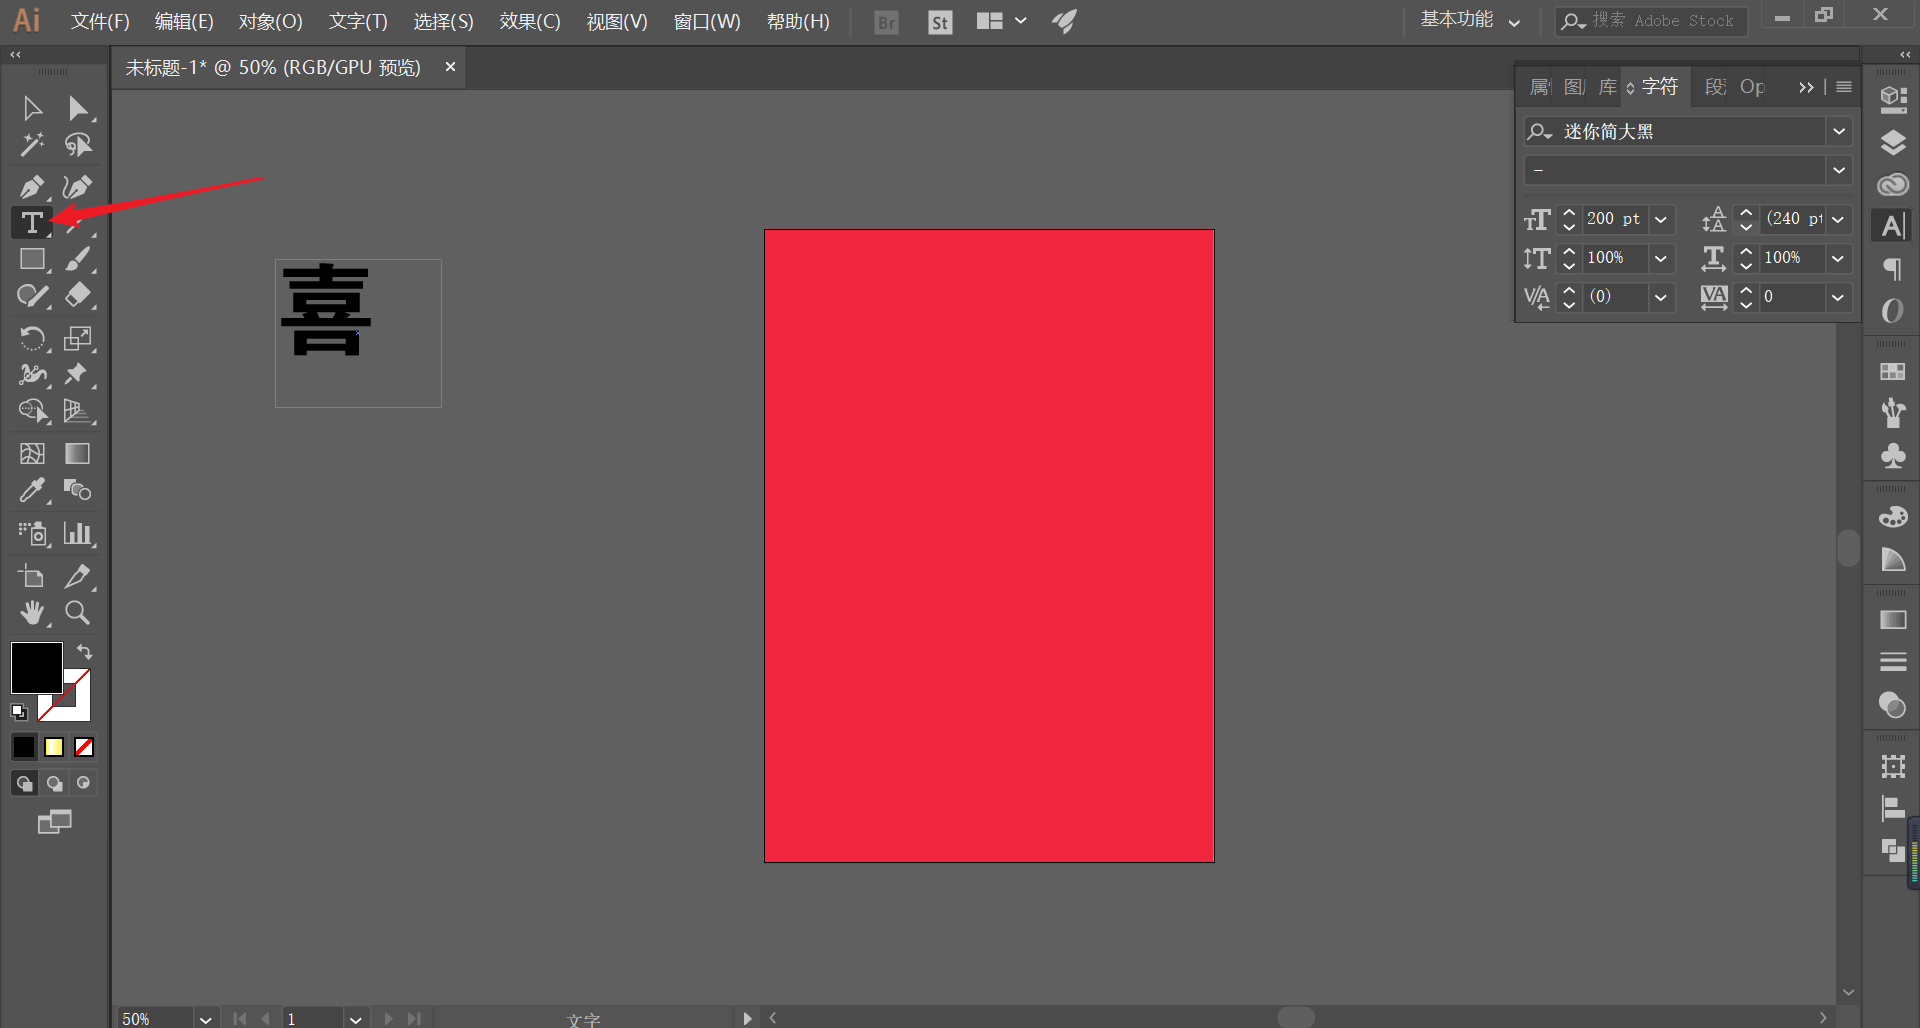
Task: Click the black fill color swatch
Action: [37, 667]
